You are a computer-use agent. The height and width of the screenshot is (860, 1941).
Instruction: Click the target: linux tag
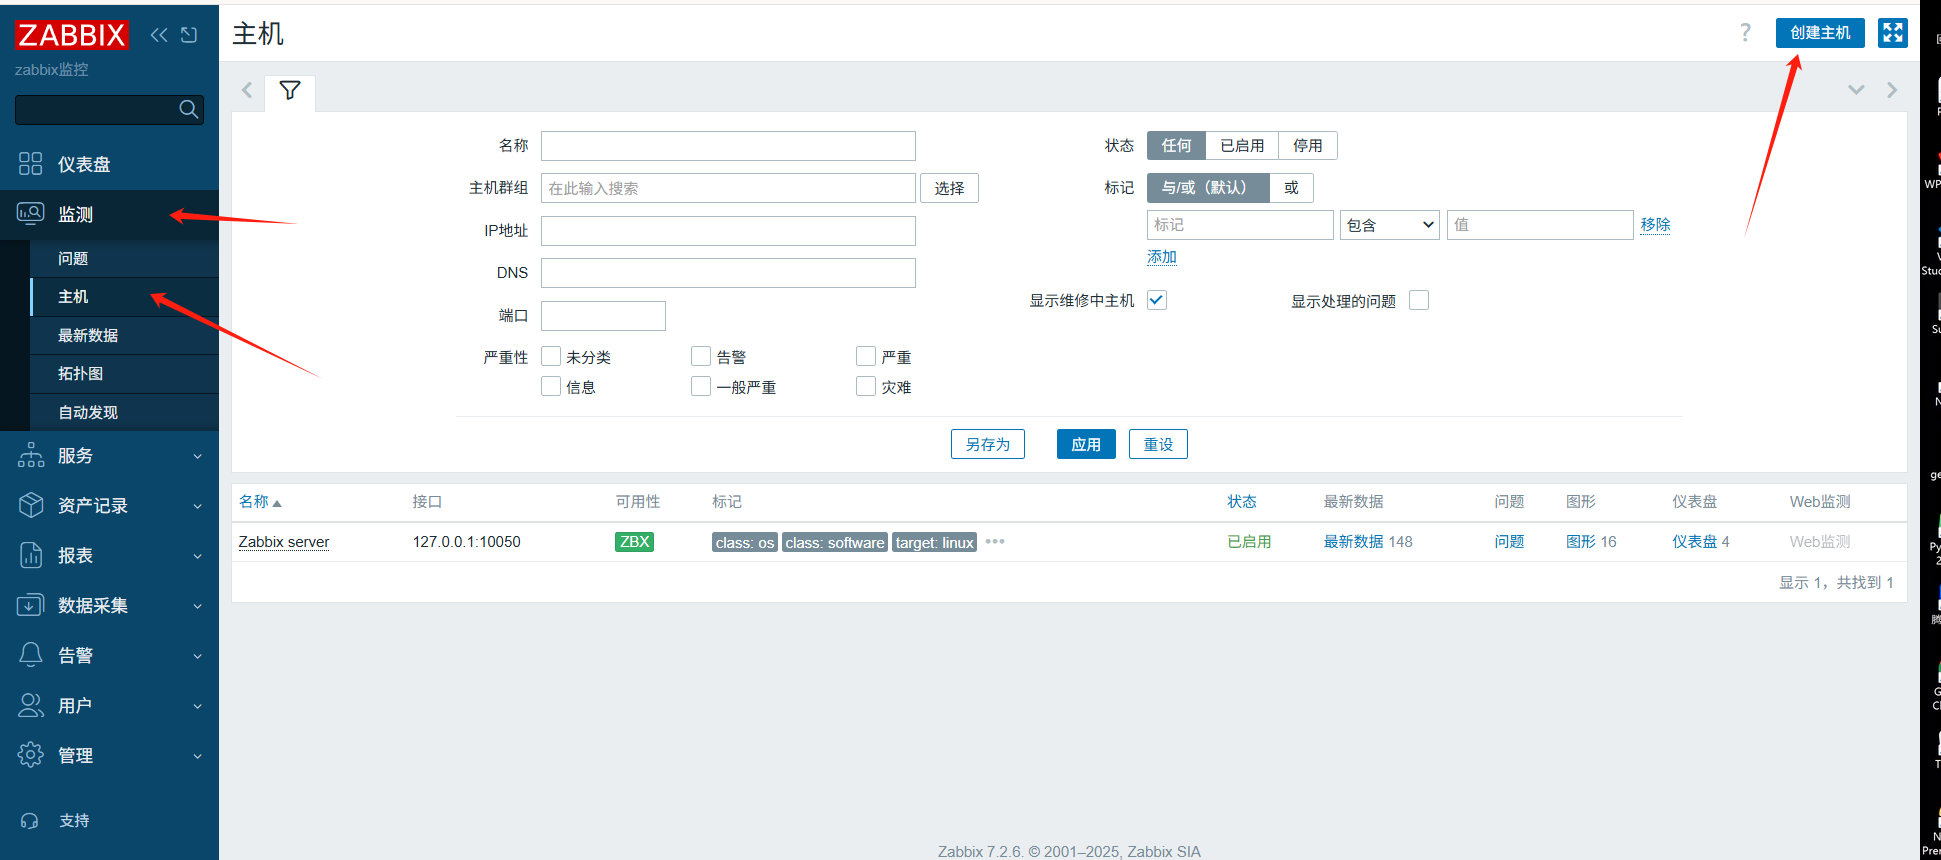(934, 542)
